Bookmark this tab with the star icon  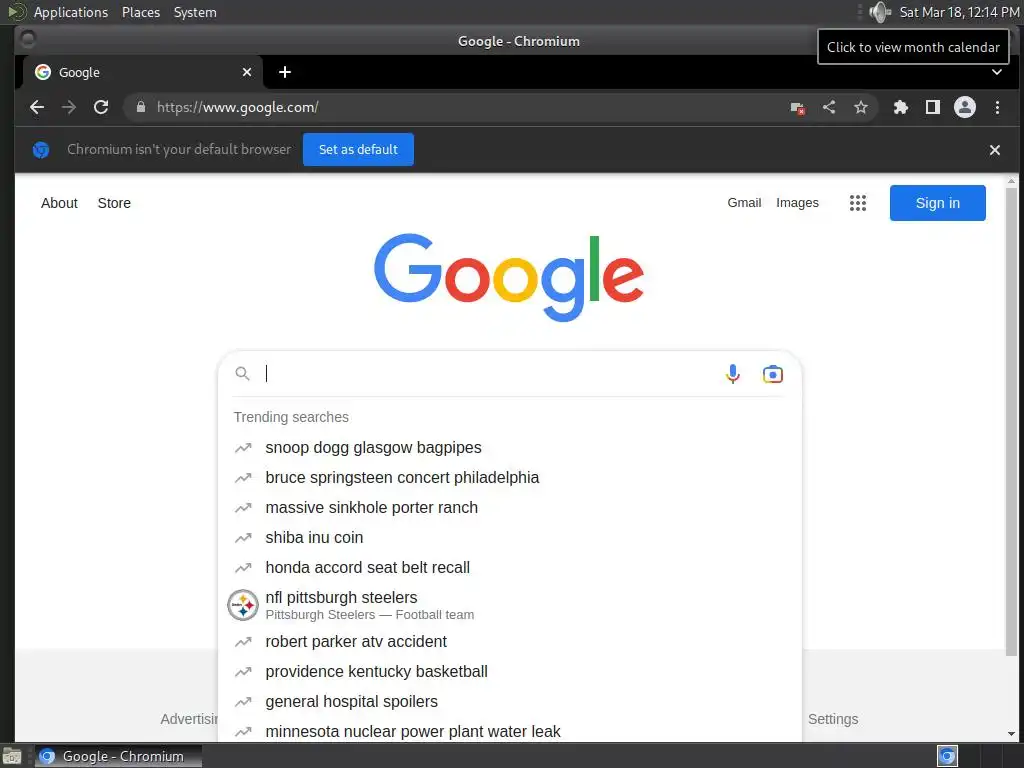(861, 107)
